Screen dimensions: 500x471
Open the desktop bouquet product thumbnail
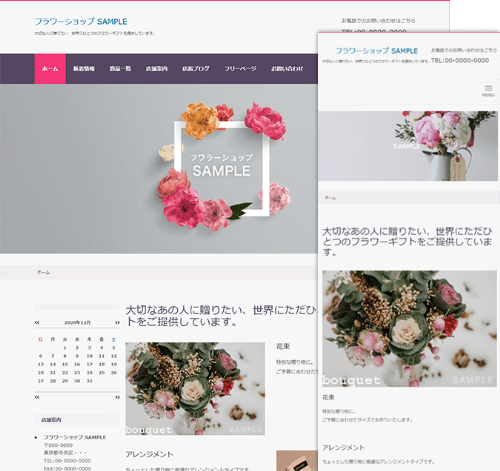coord(195,388)
